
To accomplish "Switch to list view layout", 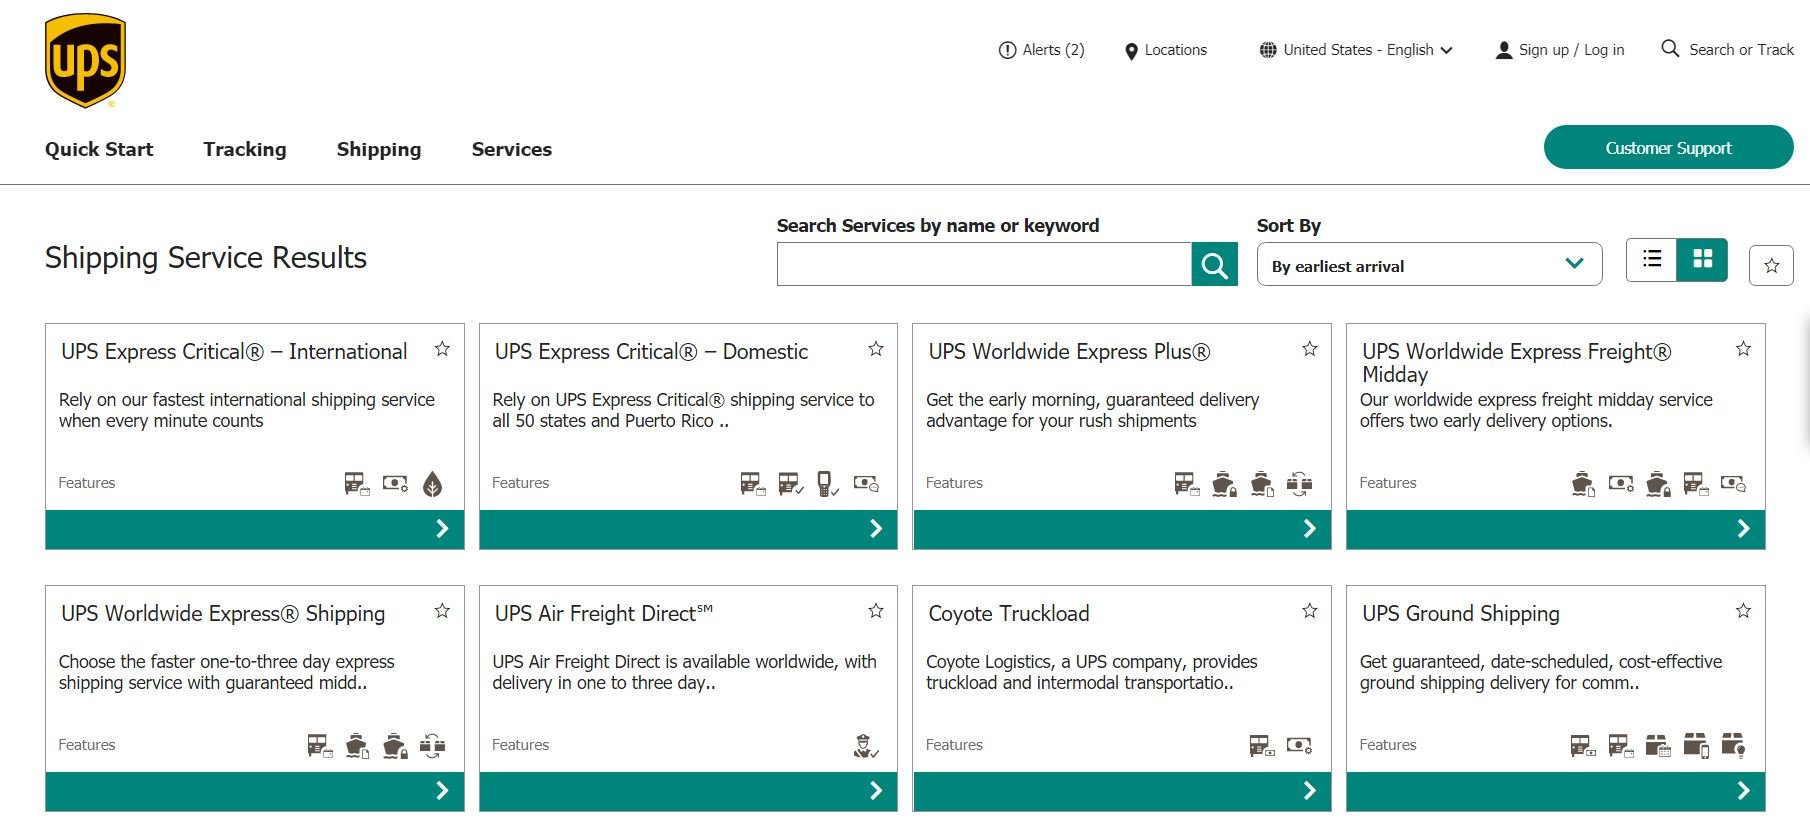I will click(x=1651, y=259).
